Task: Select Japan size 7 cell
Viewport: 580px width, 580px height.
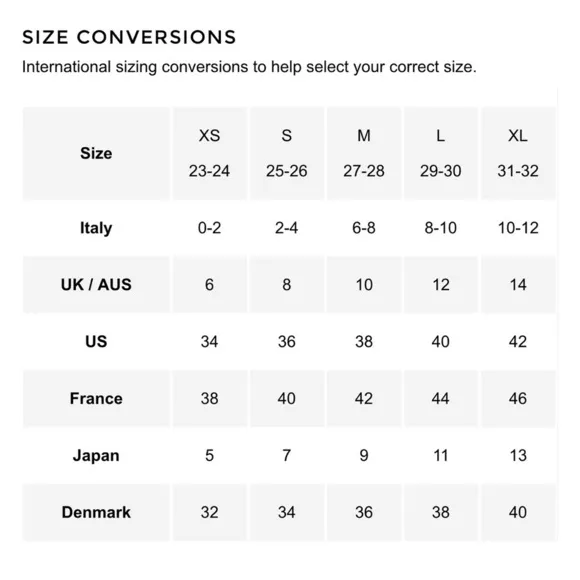Action: tap(287, 455)
